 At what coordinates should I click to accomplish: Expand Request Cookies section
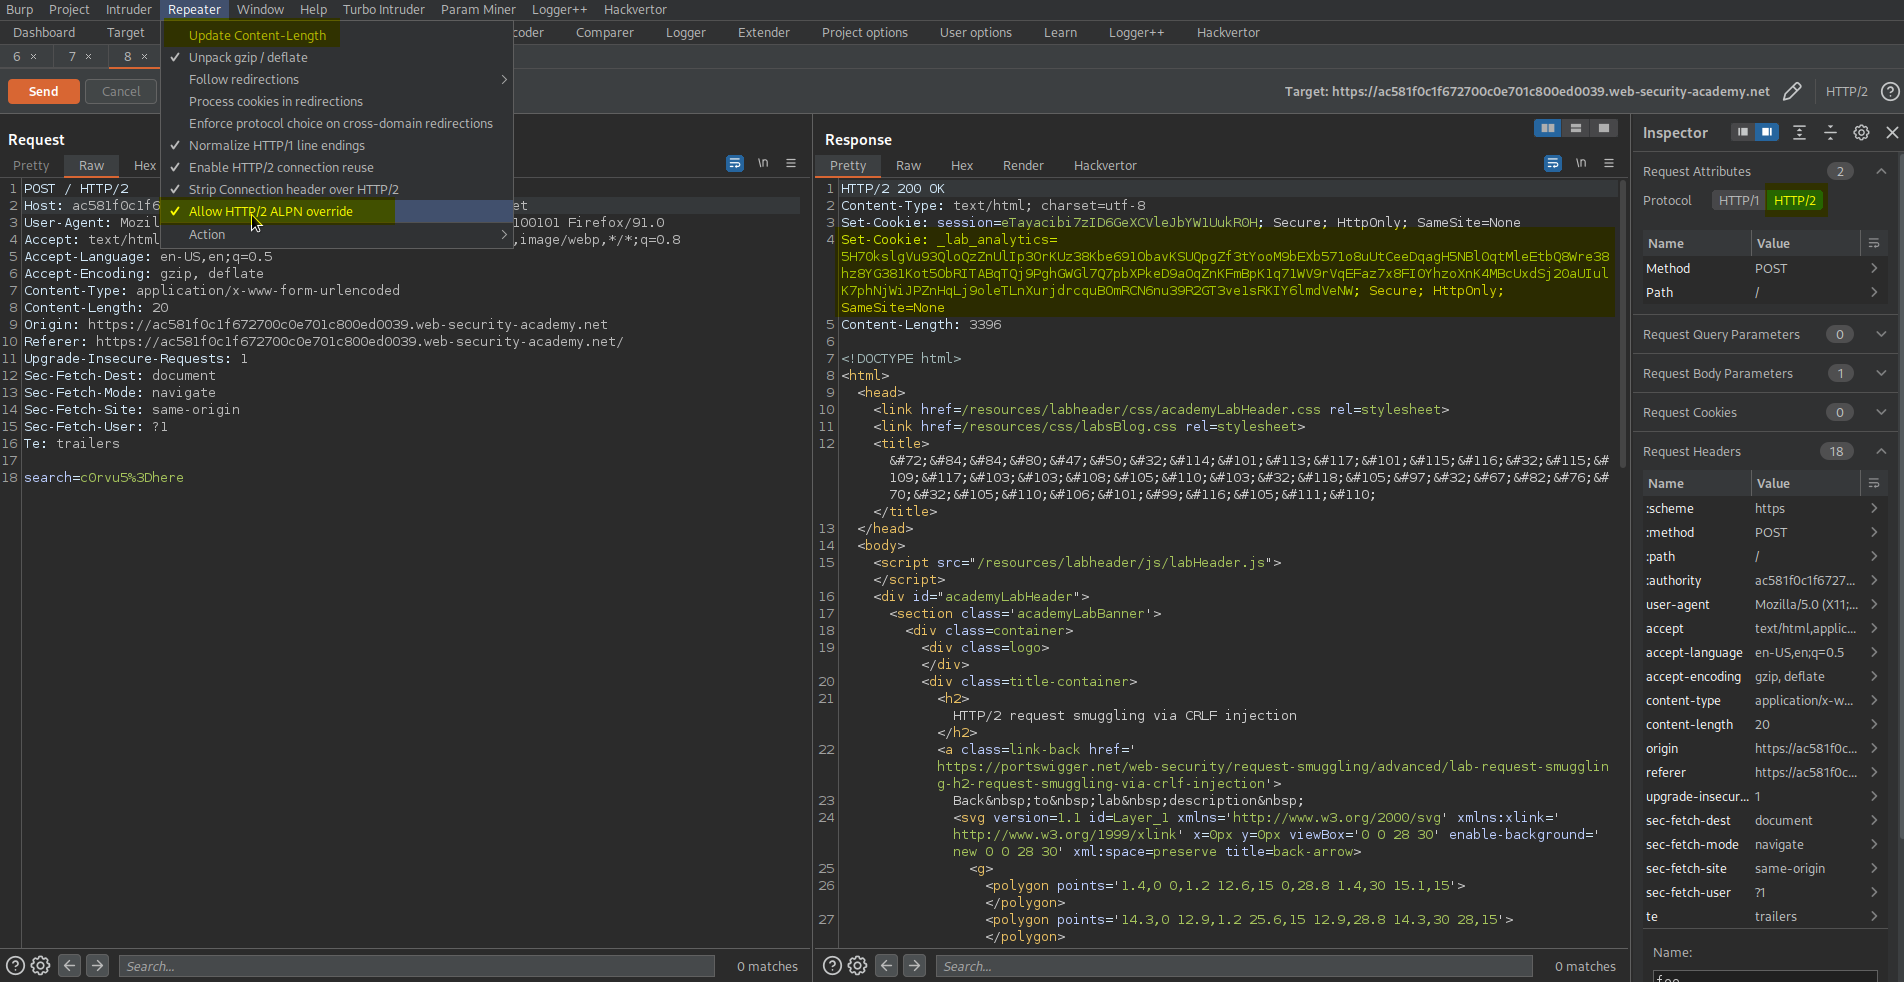(x=1881, y=412)
